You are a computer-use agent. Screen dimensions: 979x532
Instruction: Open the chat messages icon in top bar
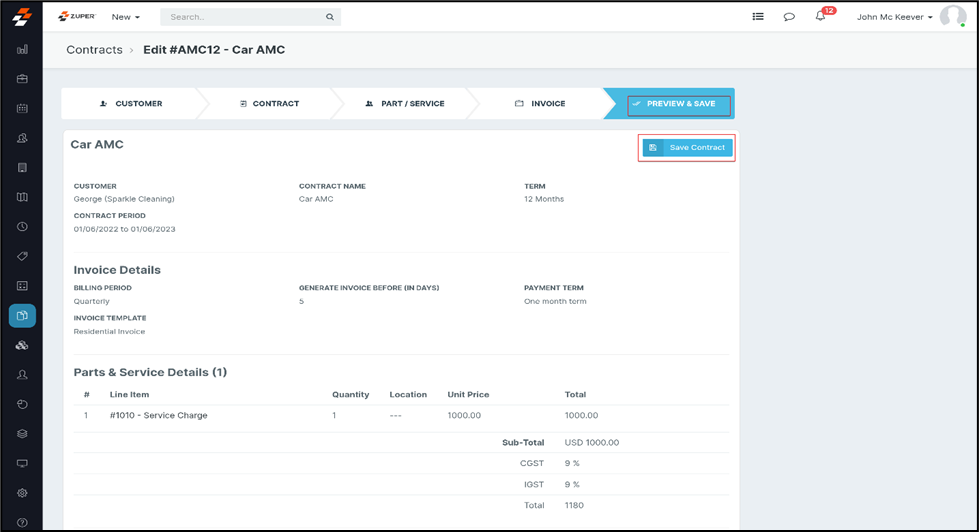[789, 17]
